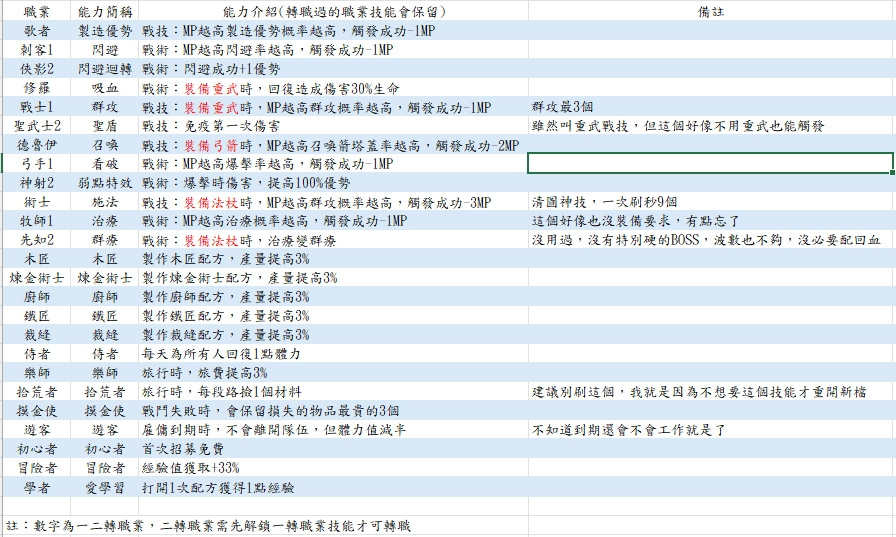The height and width of the screenshot is (537, 896).
Task: Select the remark starting with 雖然叫重武戰技
Action: click(711, 125)
